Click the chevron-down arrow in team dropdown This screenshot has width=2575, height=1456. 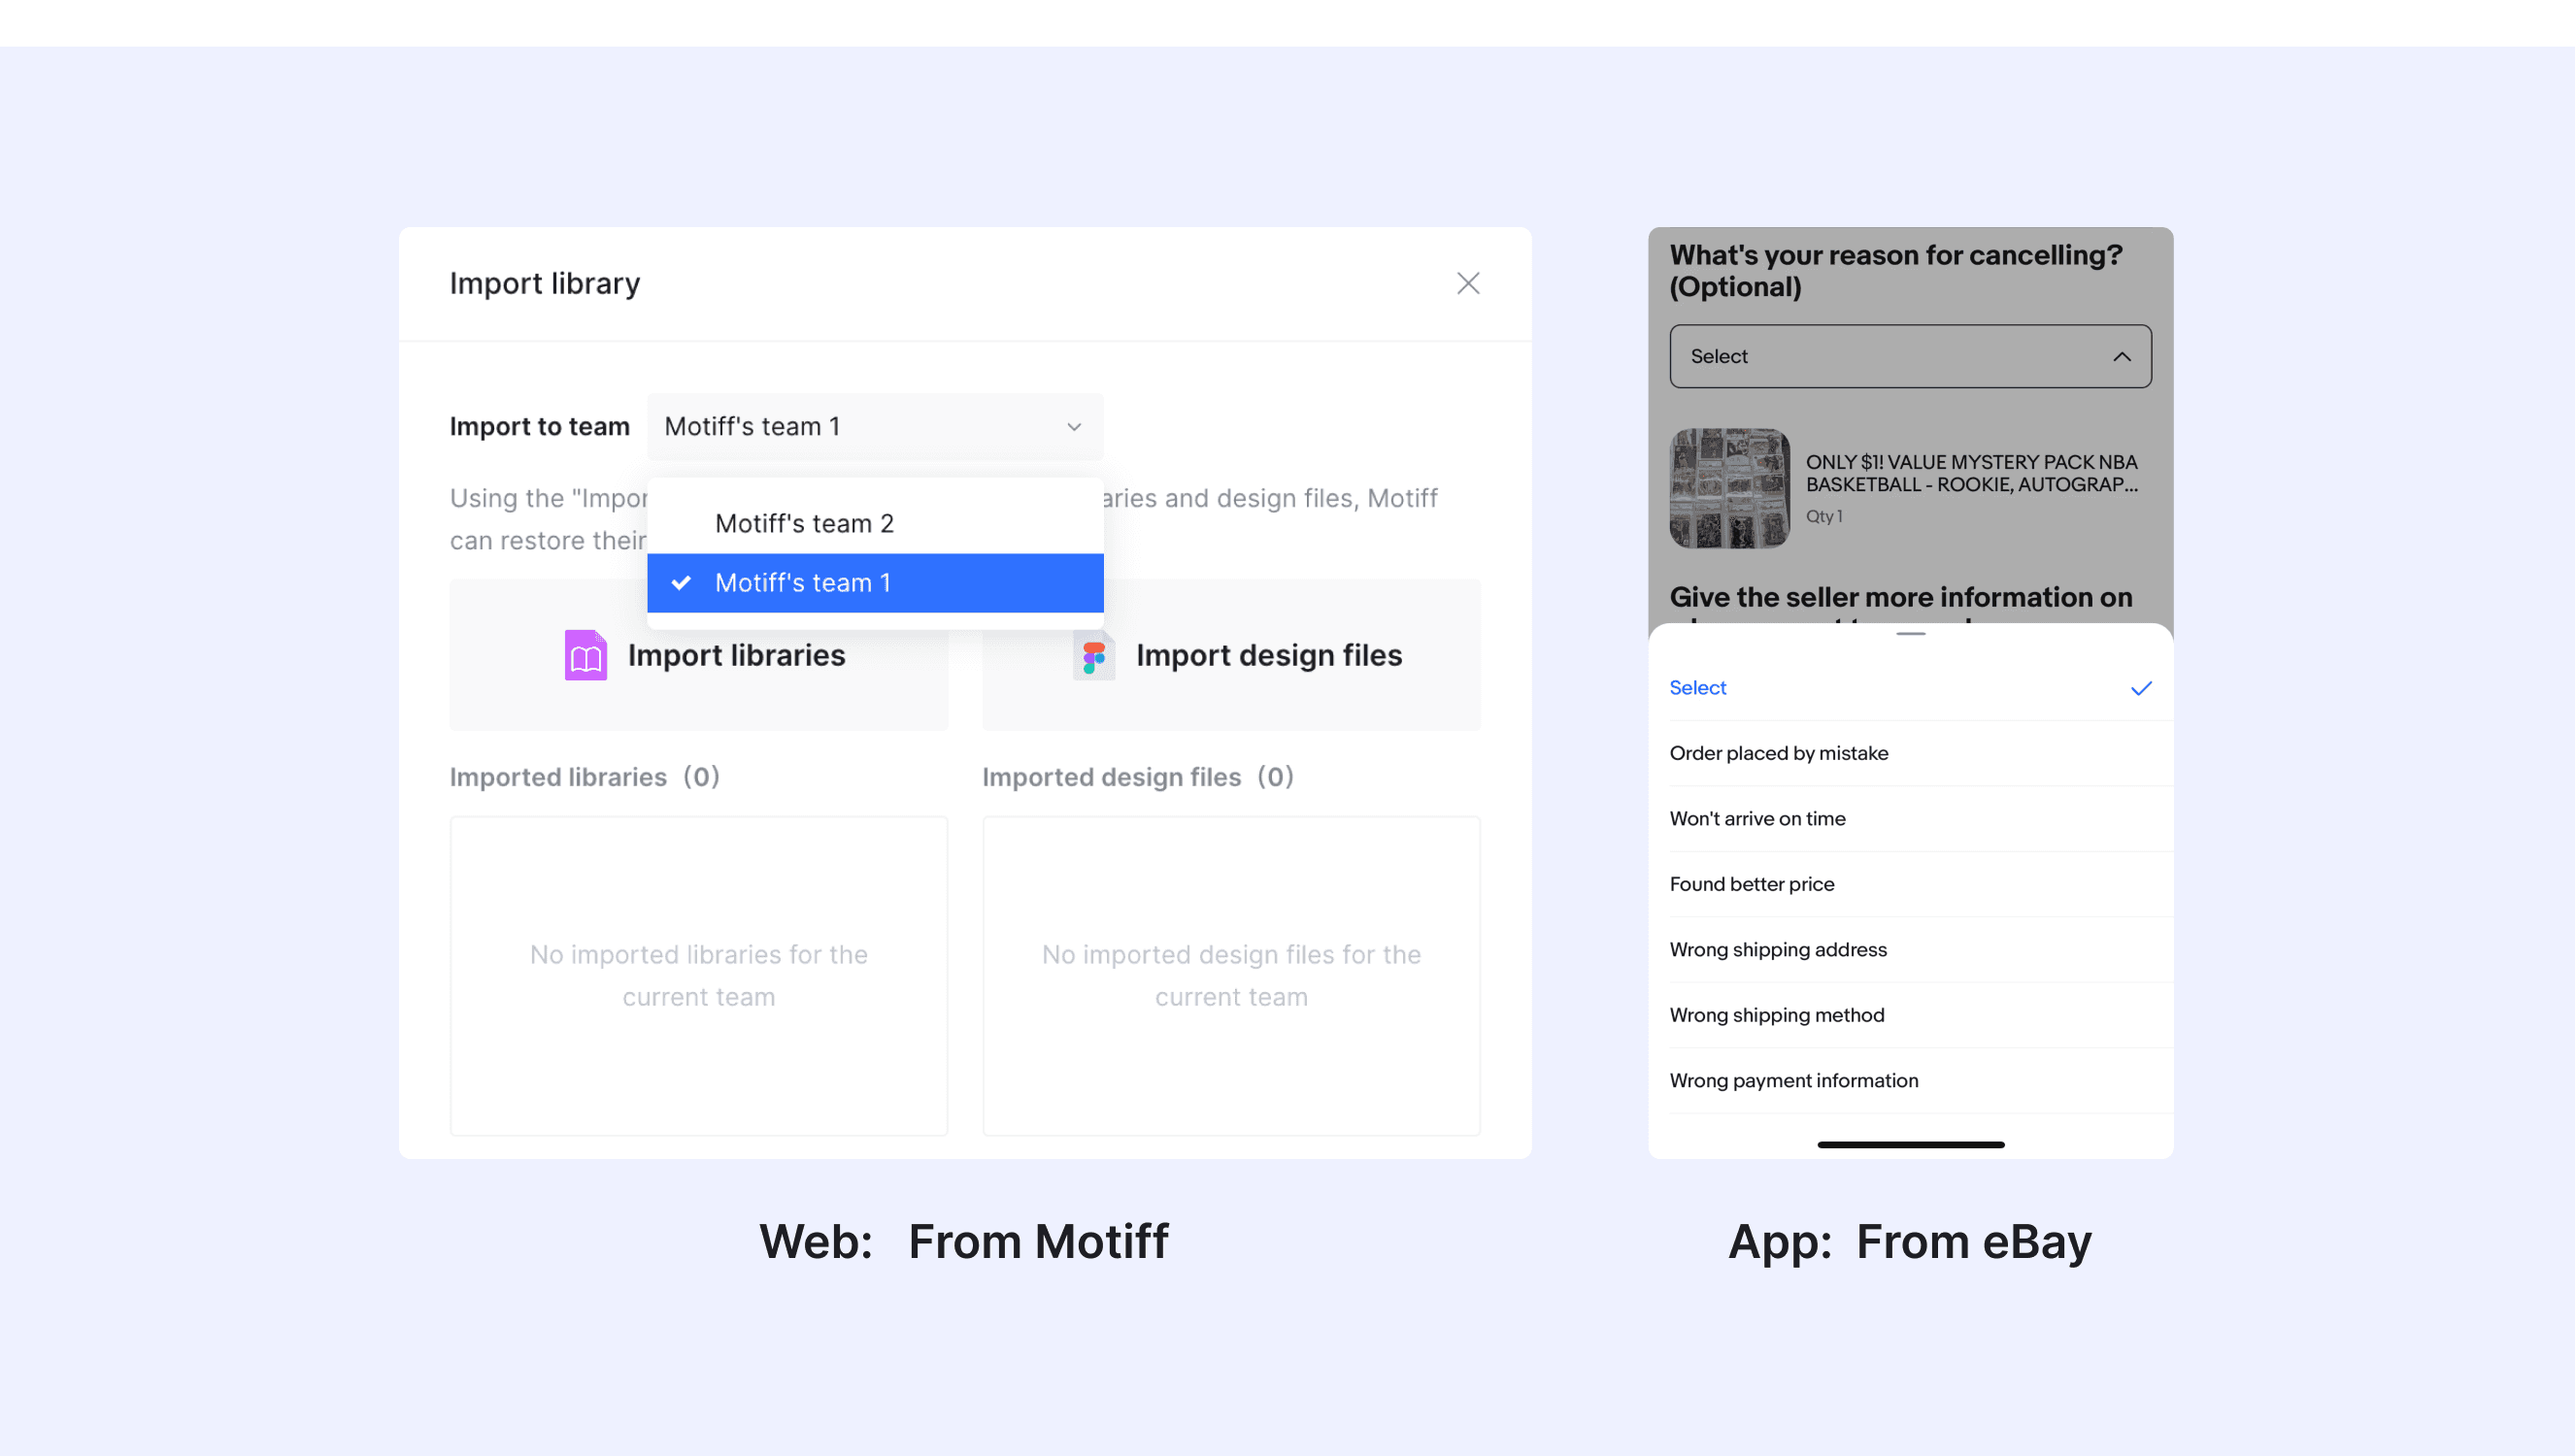[1074, 427]
